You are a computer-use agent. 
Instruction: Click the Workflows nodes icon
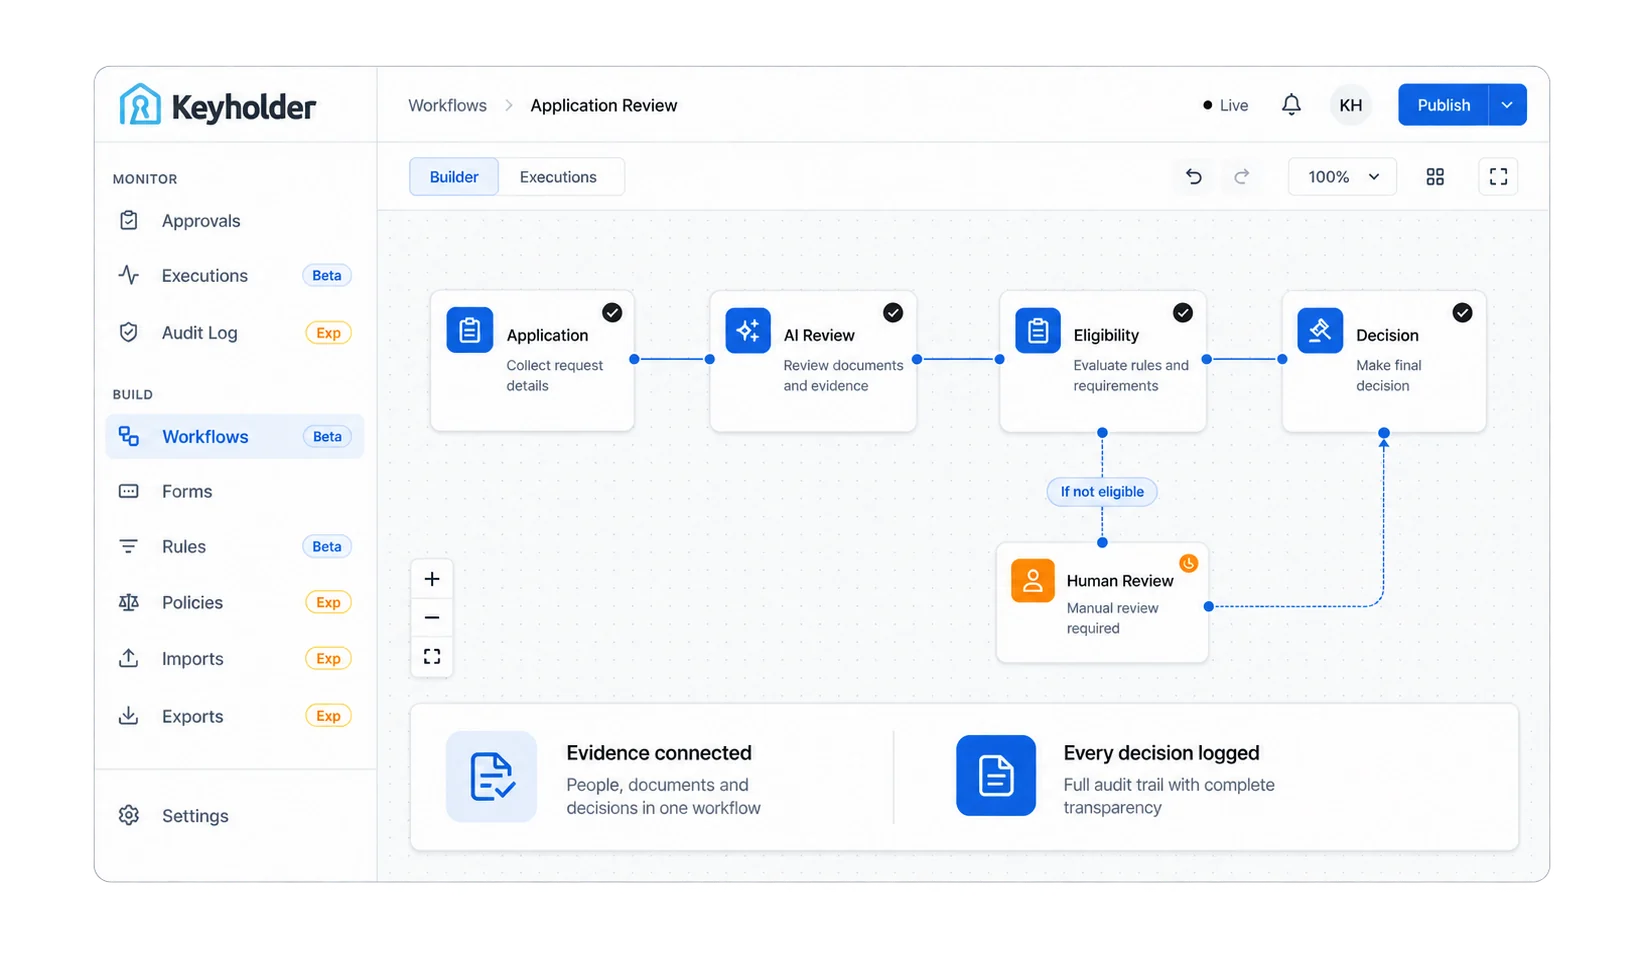pos(129,436)
